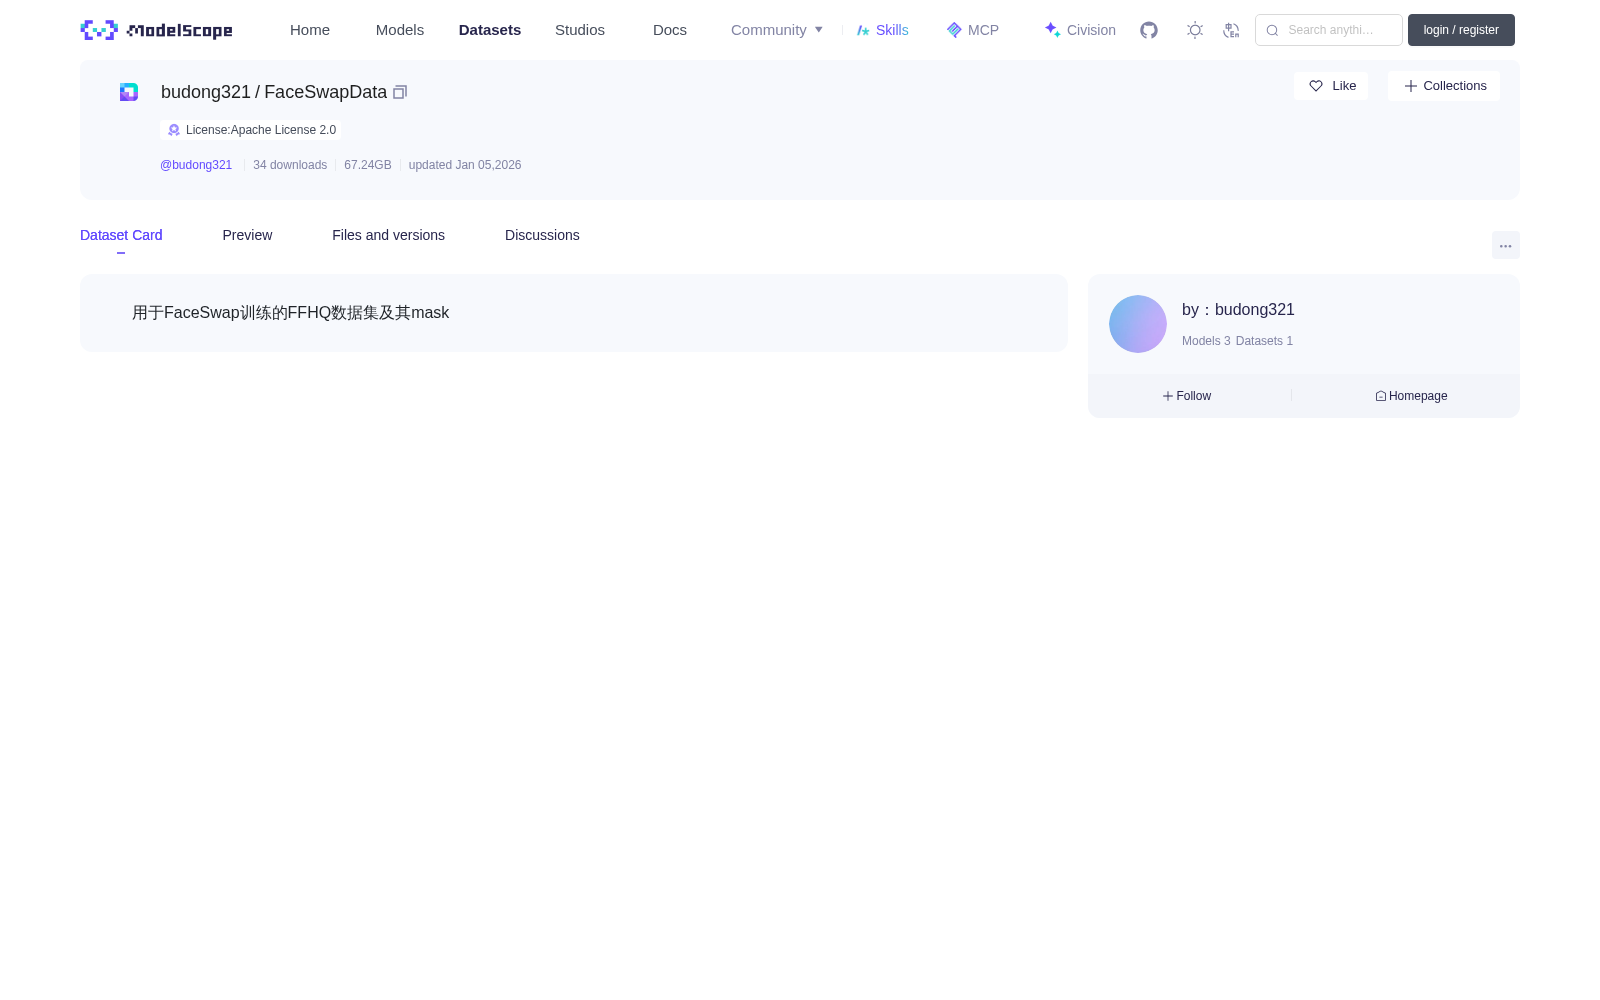Screen dimensions: 1600x1000
Task: Open the Datasets page
Action: 490,30
